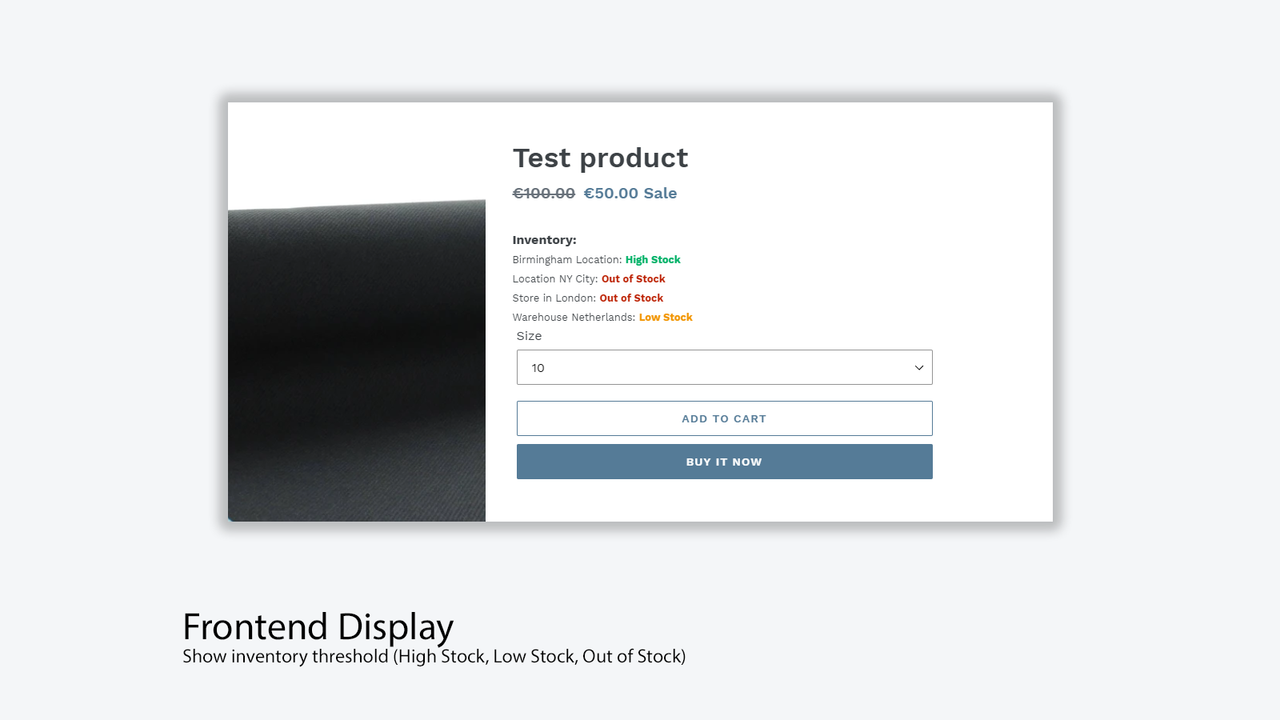The height and width of the screenshot is (720, 1280).
Task: Click the product image of dark fabric
Action: tap(356, 360)
